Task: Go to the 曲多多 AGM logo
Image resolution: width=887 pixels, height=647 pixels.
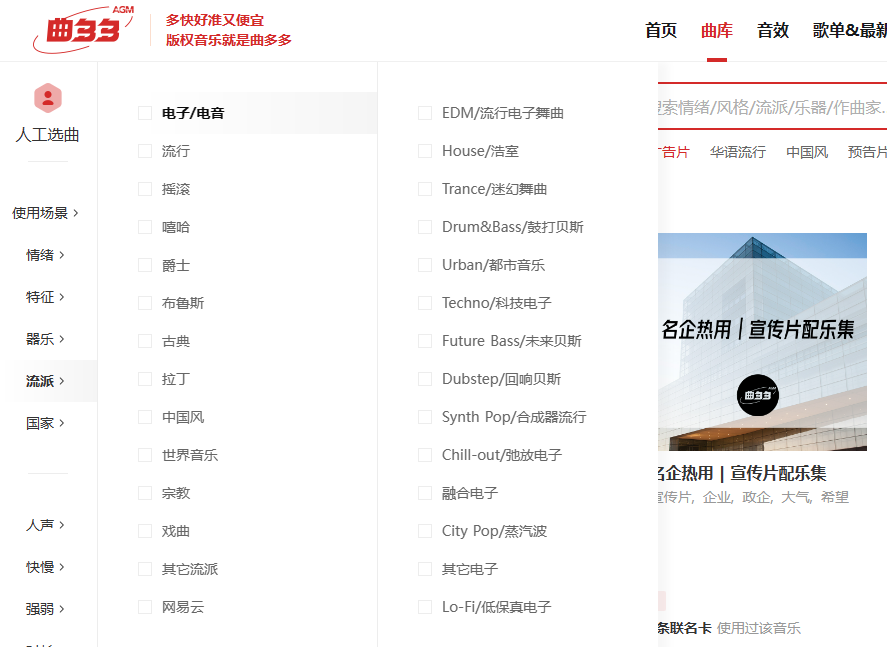Action: pos(84,29)
